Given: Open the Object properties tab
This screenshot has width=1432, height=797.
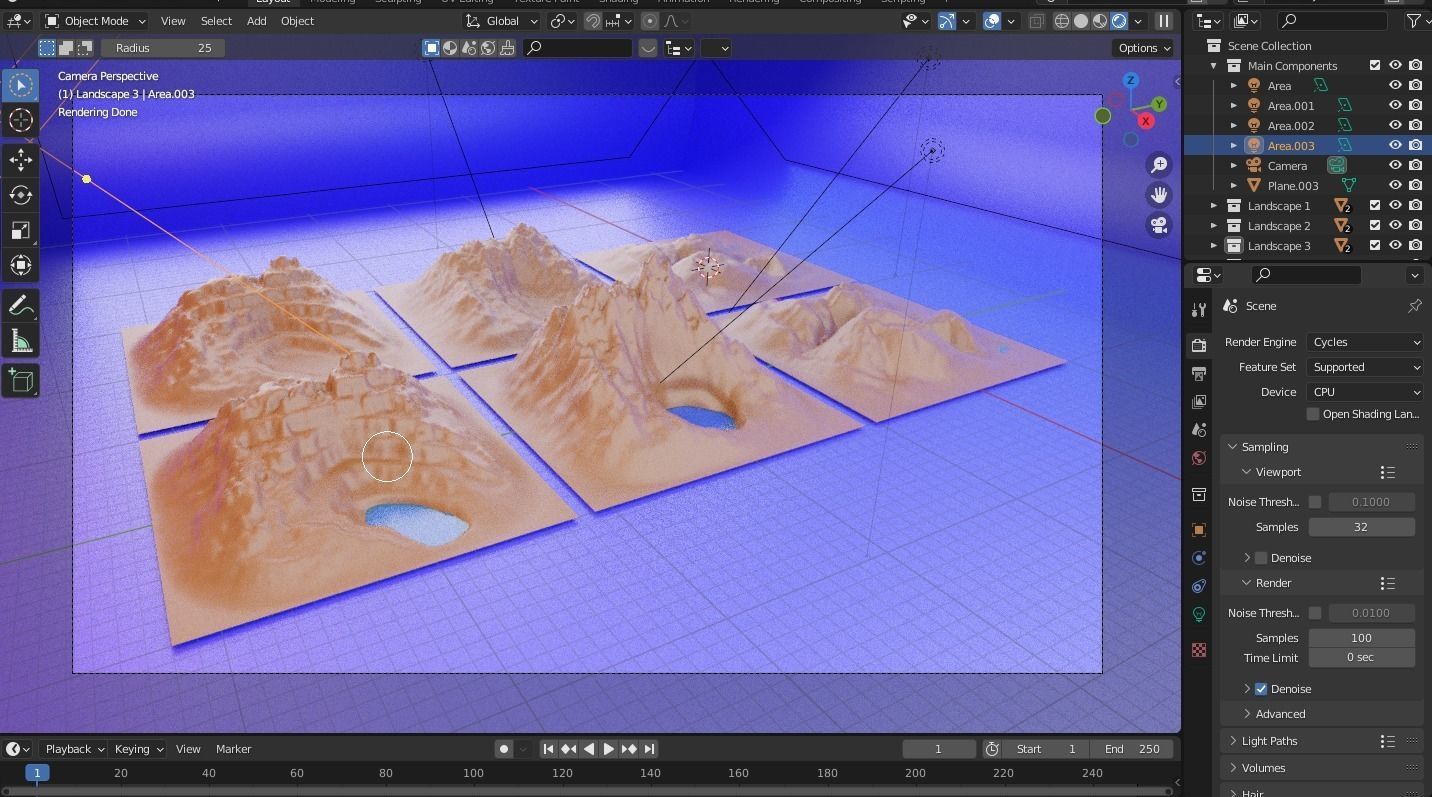Looking at the screenshot, I should [x=1199, y=529].
